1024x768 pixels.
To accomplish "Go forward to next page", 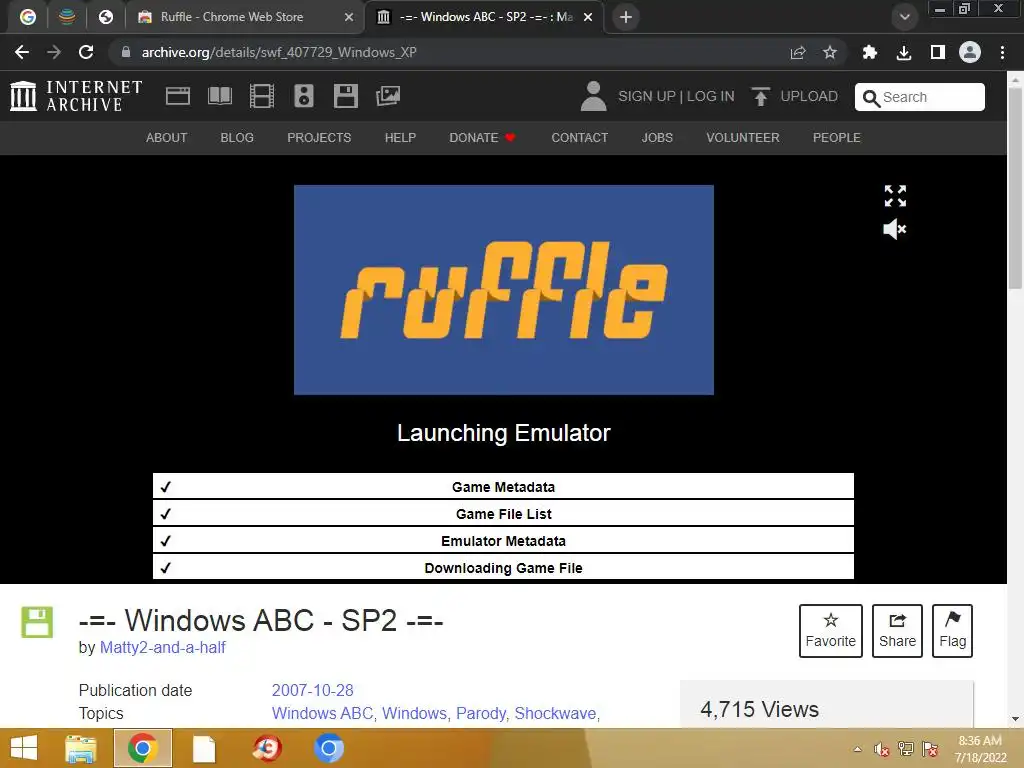I will [54, 52].
